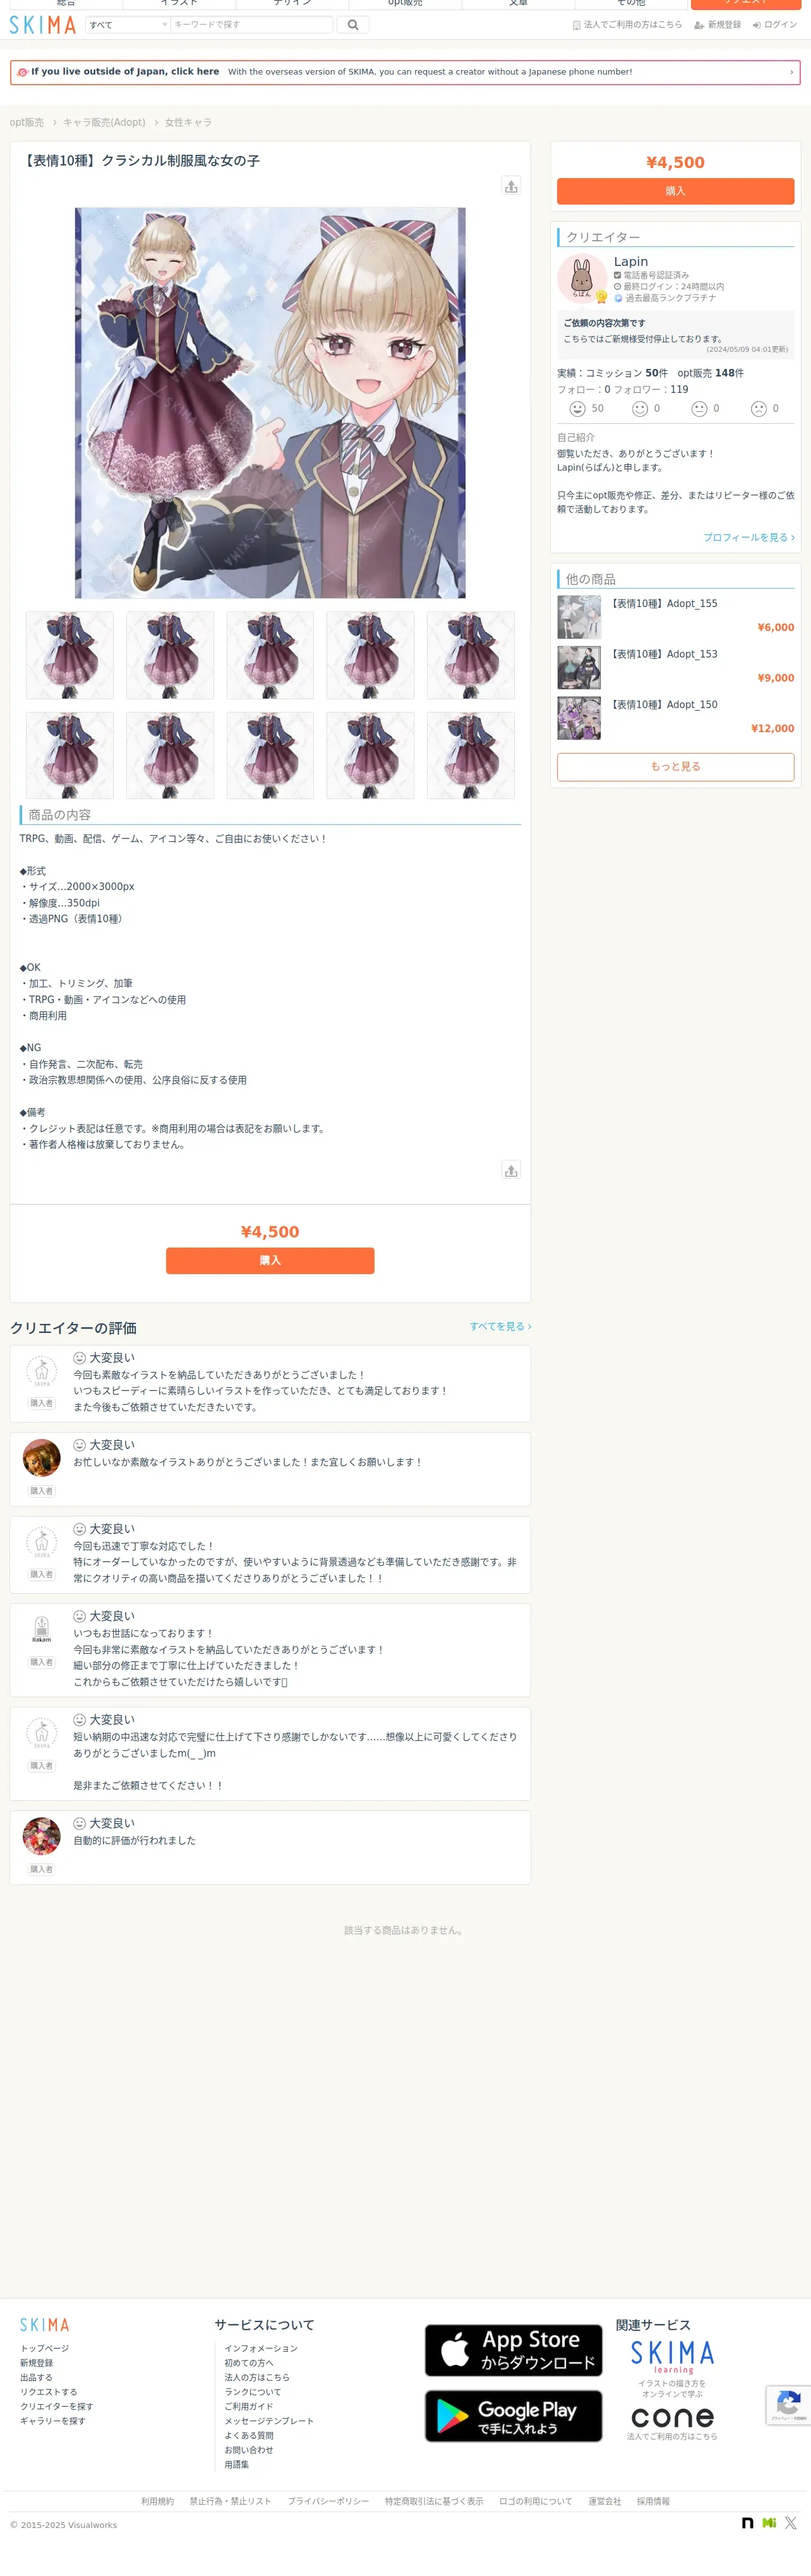This screenshot has width=811, height=2576.
Task: Click the very good rating smiley icon
Action: click(577, 409)
